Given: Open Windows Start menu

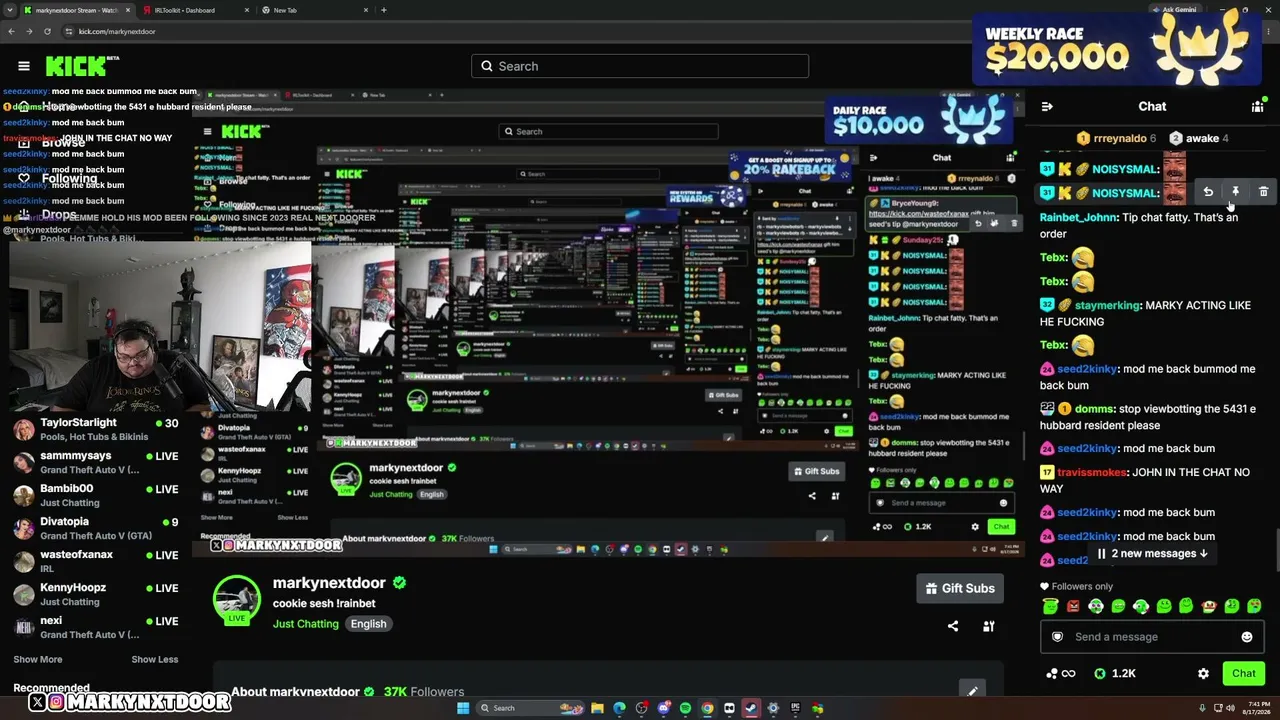Looking at the screenshot, I should [463, 709].
